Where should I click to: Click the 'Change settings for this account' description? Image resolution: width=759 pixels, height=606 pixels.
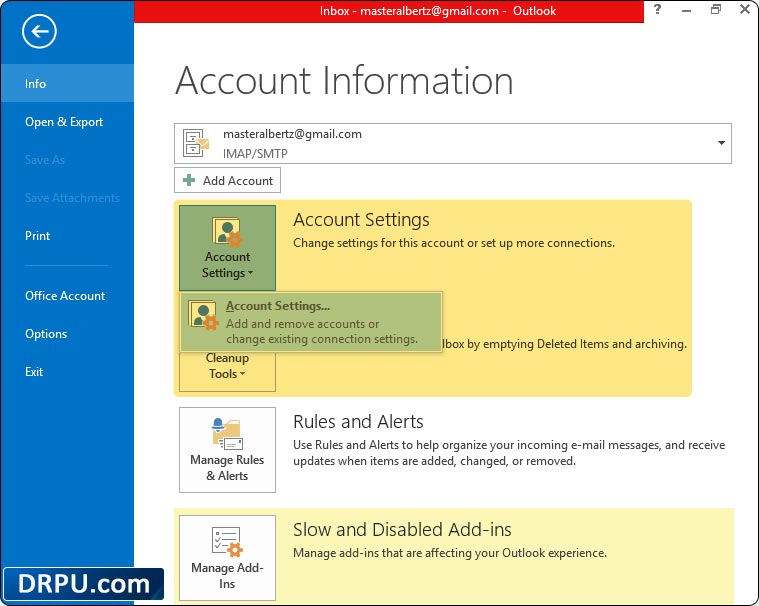click(454, 243)
